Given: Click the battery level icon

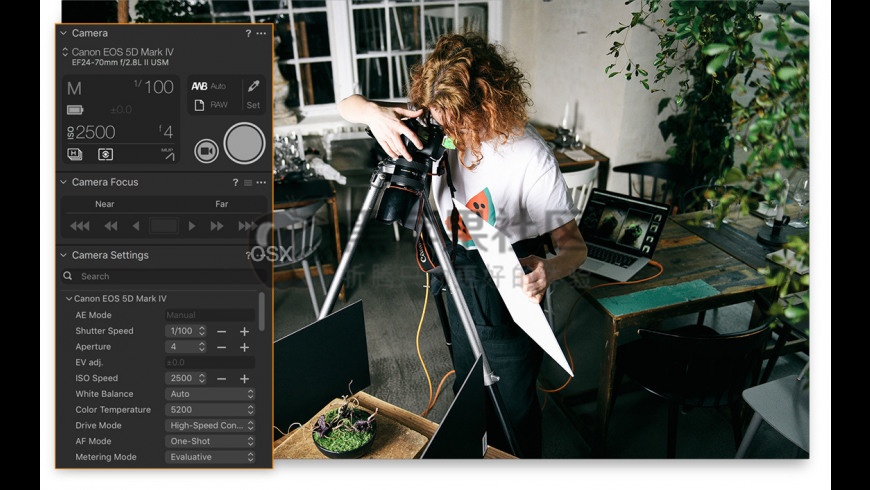Looking at the screenshot, I should [x=75, y=110].
